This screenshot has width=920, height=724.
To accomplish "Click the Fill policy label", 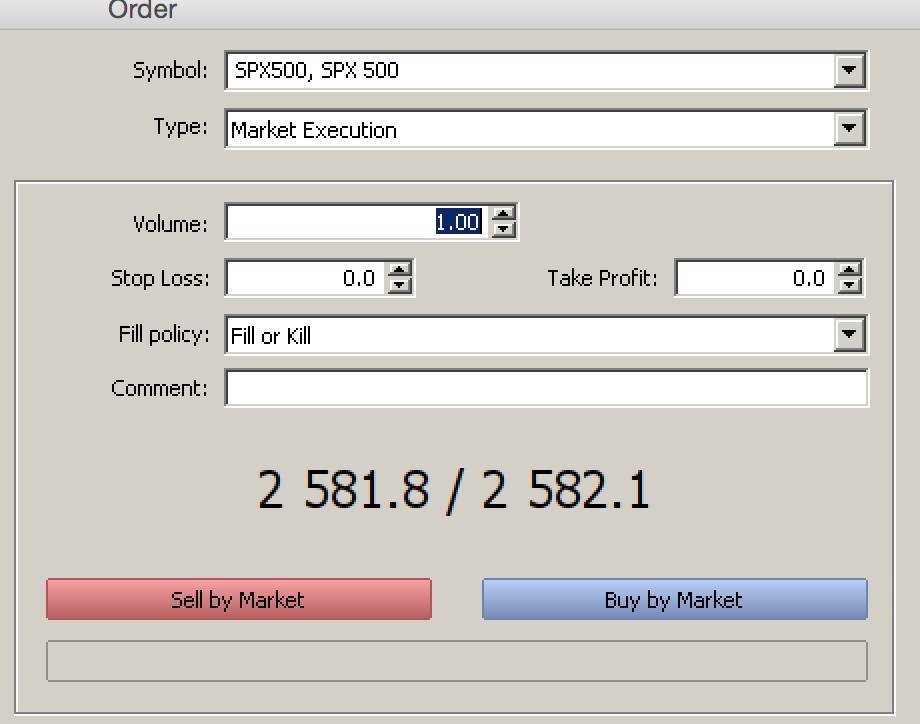I will [x=164, y=334].
